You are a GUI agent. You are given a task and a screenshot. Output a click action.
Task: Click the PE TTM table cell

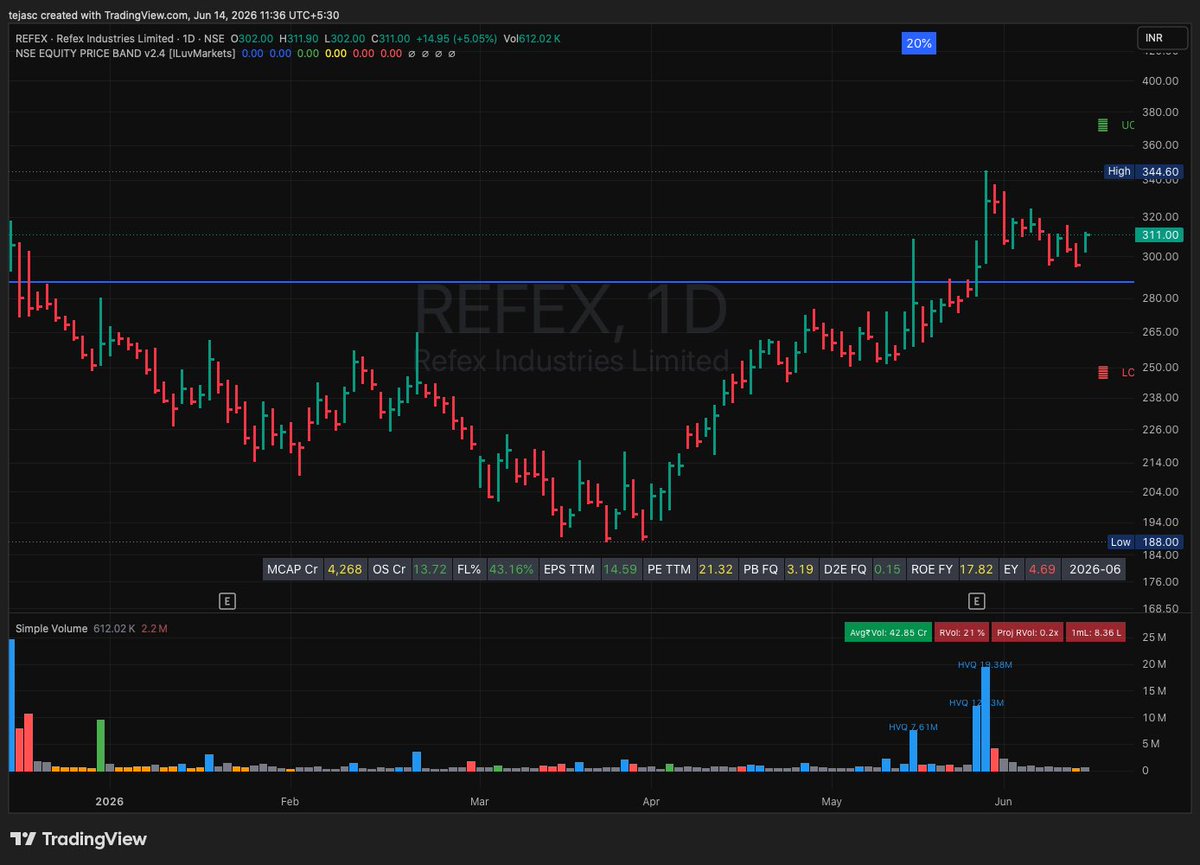click(669, 569)
